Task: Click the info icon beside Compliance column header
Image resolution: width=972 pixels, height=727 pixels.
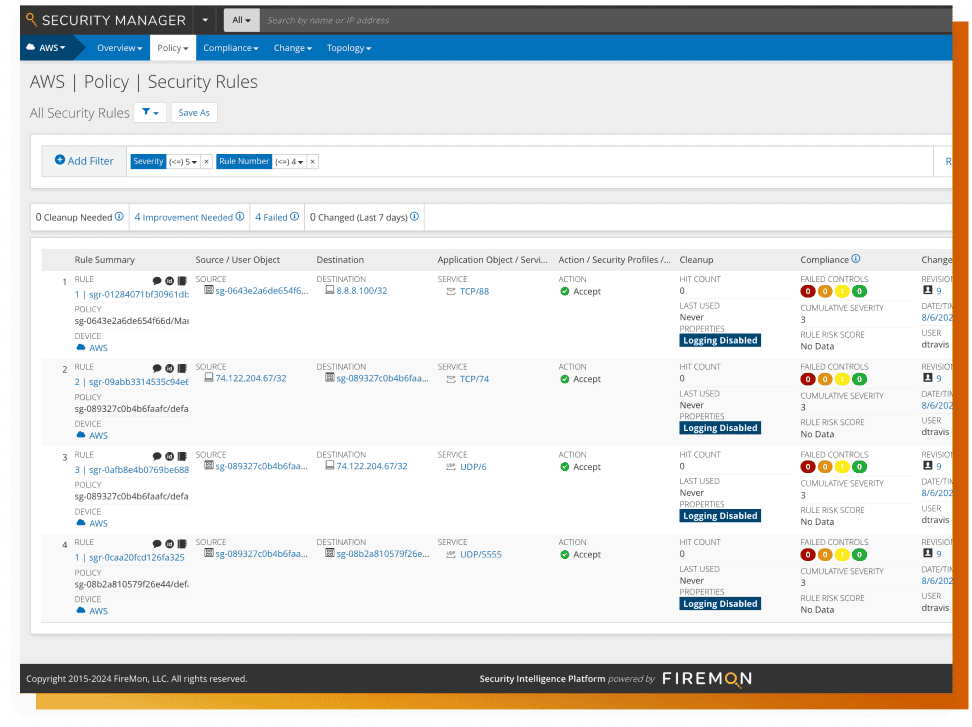Action: click(856, 260)
